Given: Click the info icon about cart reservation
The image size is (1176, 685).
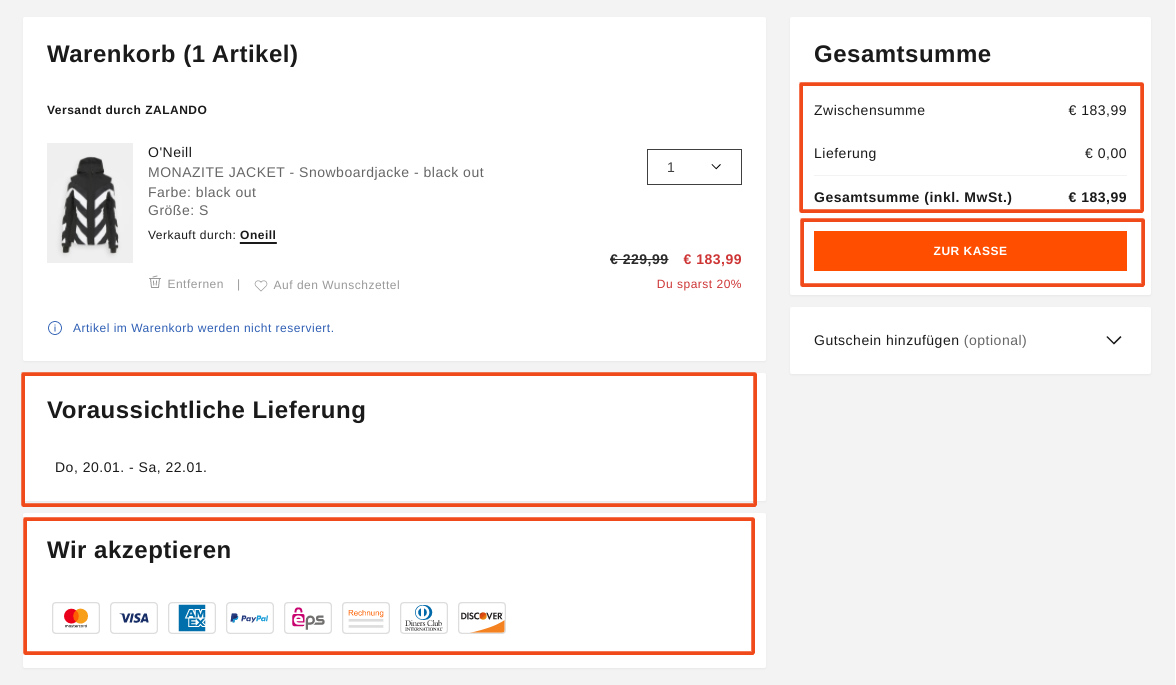Looking at the screenshot, I should click(54, 328).
